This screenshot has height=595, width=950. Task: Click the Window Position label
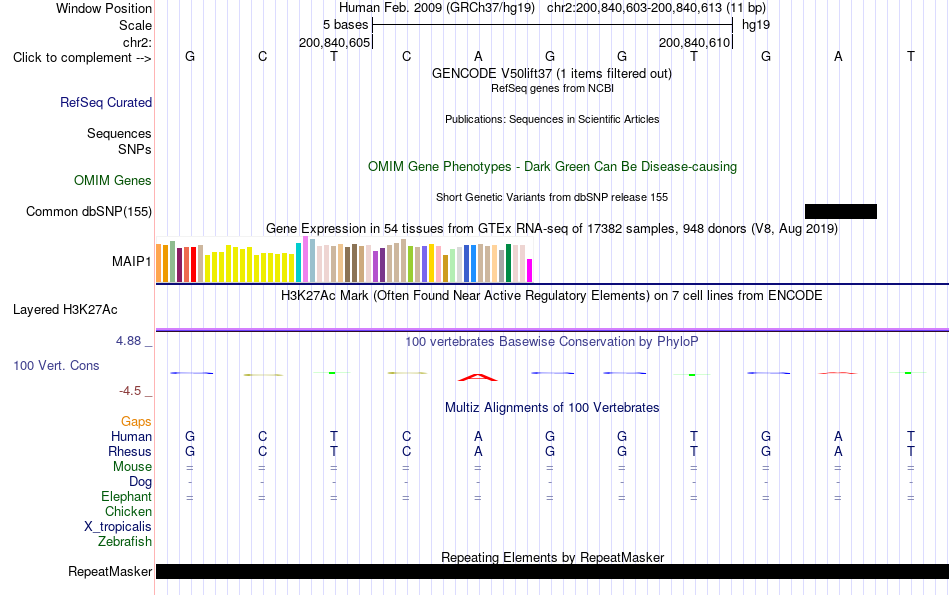point(104,8)
